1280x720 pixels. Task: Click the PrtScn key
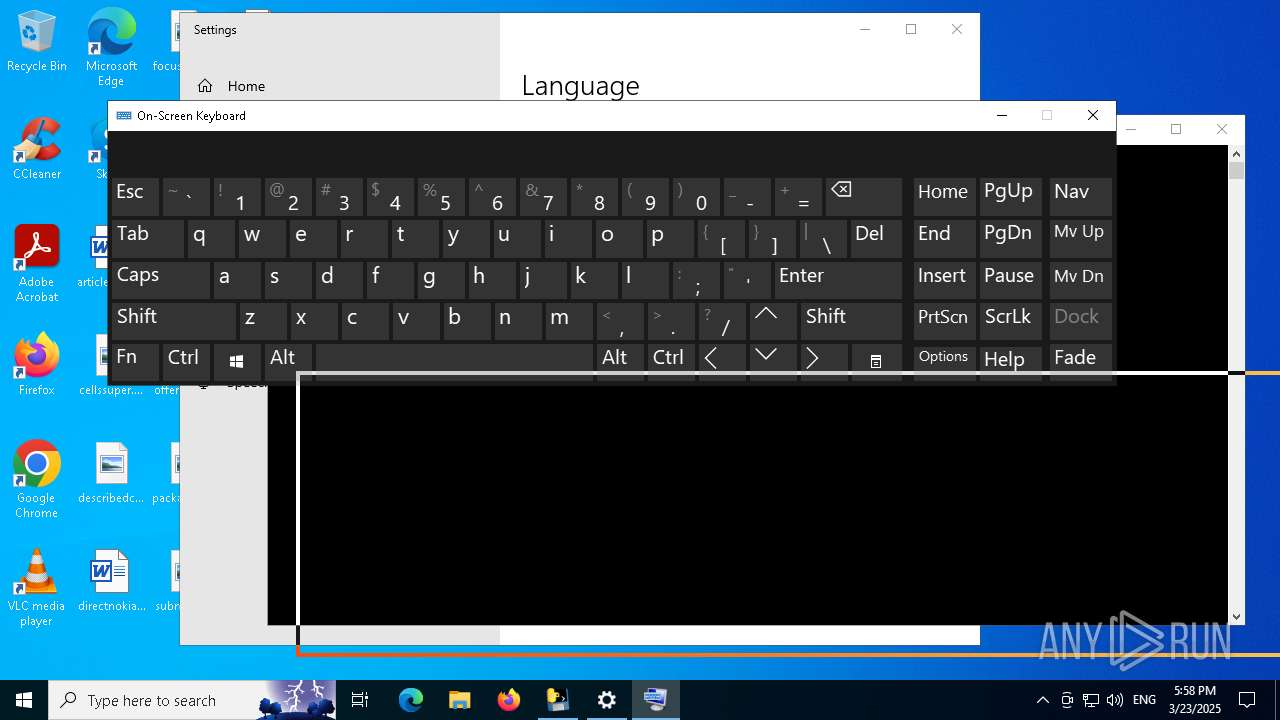(x=943, y=321)
